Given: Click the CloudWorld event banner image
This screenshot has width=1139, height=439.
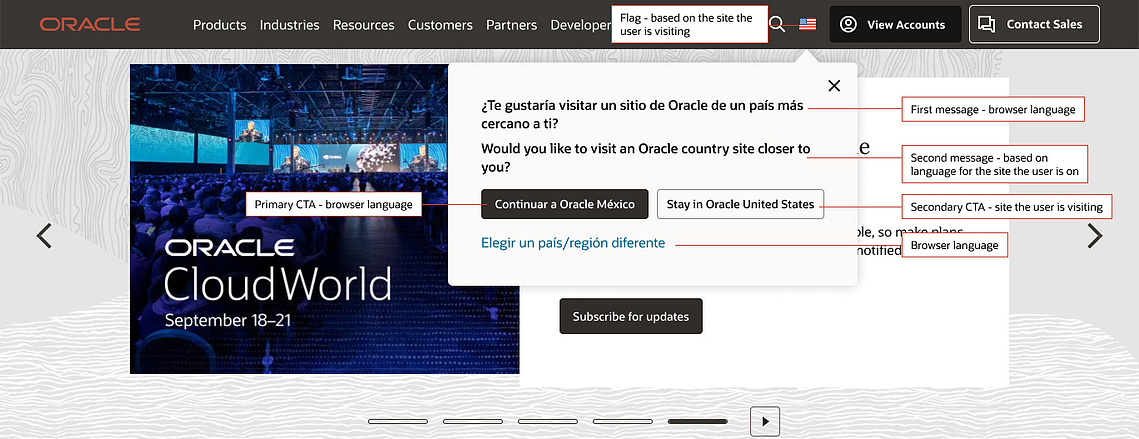Looking at the screenshot, I should (x=325, y=219).
